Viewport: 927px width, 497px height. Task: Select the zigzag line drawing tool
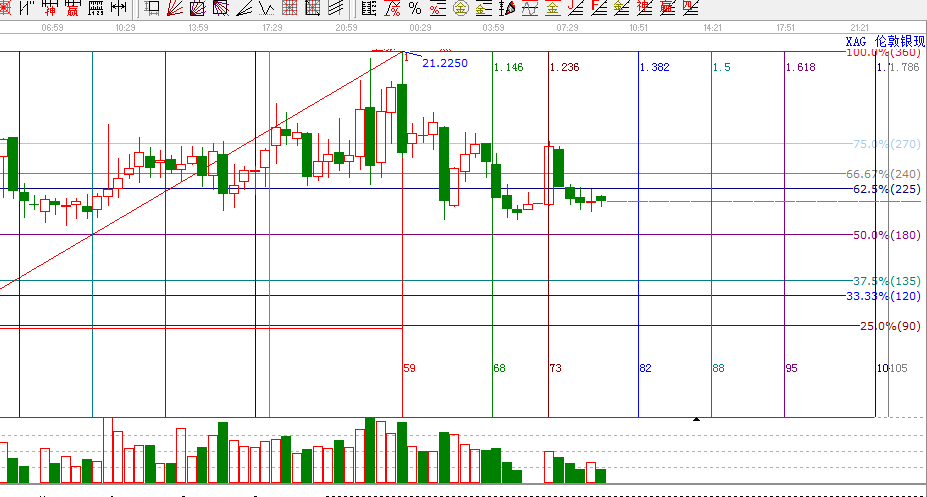[267, 8]
